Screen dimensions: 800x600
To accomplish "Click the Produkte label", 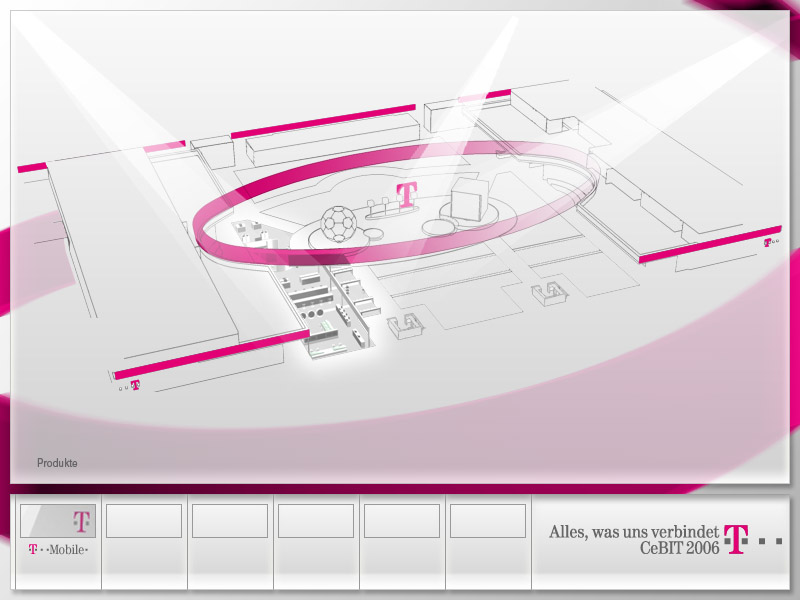I will click(57, 463).
